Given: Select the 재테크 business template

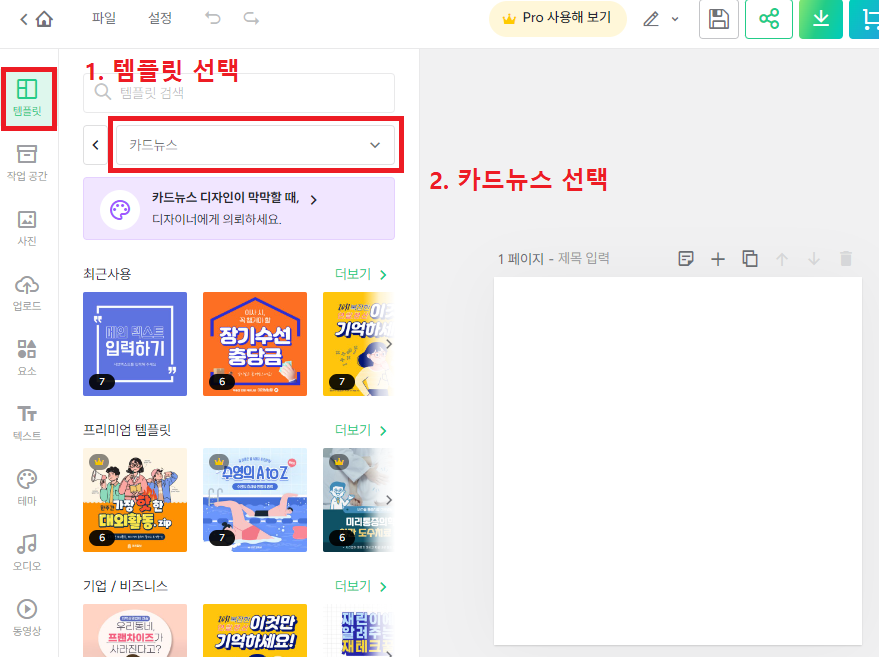Looking at the screenshot, I should click(x=358, y=630).
